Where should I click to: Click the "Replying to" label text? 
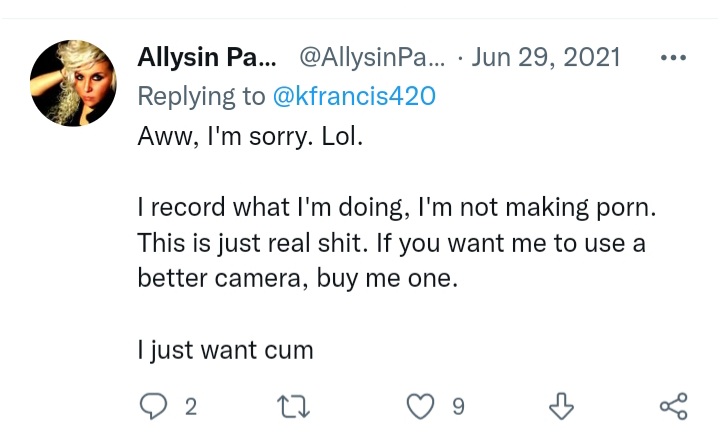[201, 97]
